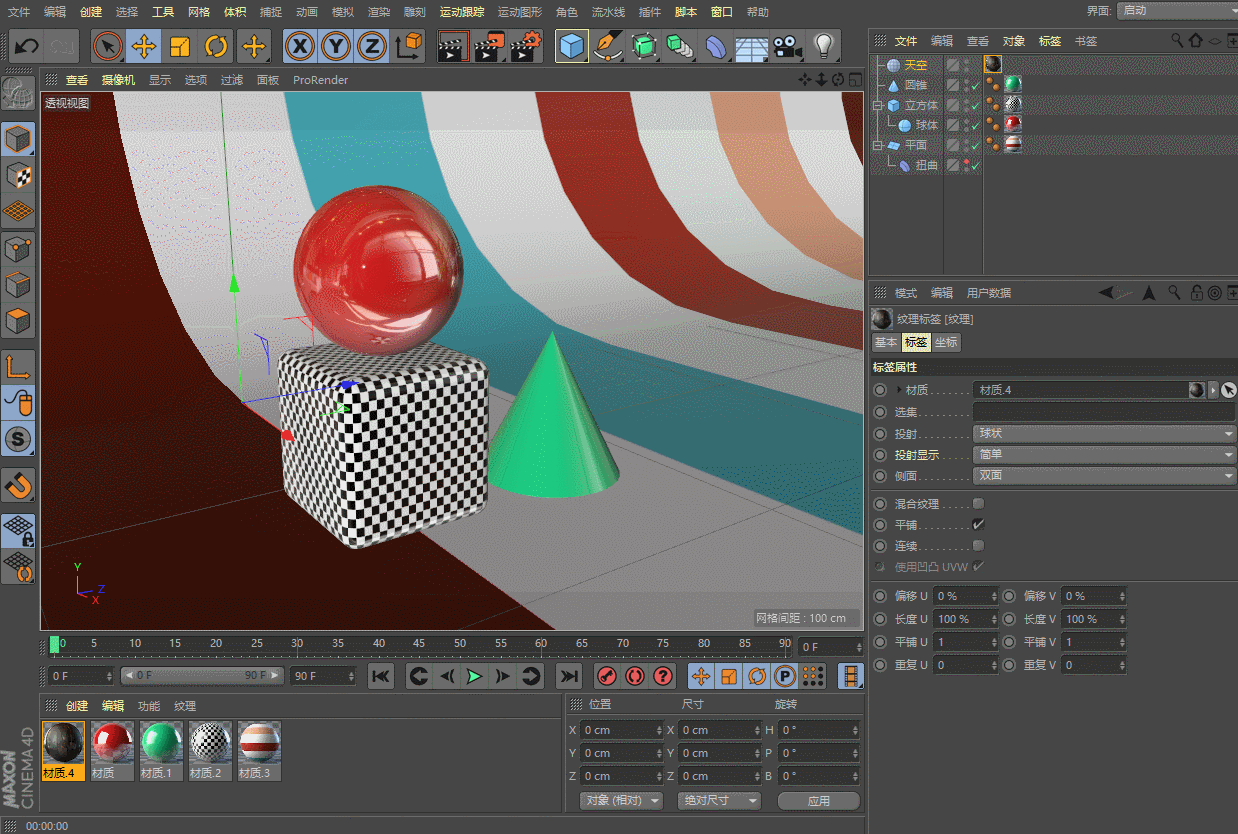Click the Camera object icon

pos(788,46)
